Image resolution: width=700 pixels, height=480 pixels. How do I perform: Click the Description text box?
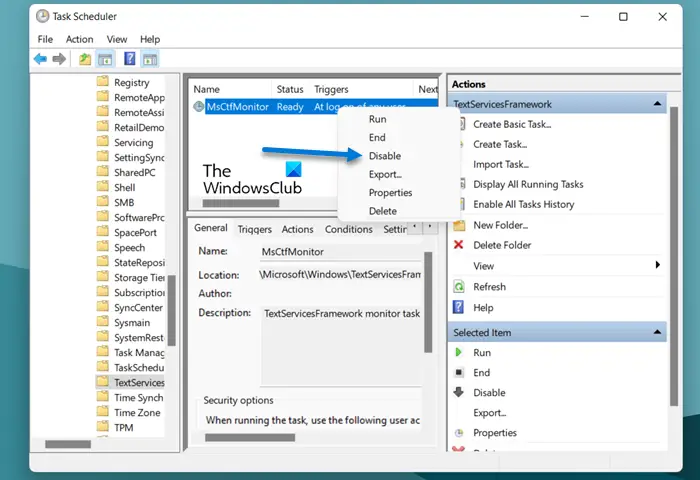342,345
